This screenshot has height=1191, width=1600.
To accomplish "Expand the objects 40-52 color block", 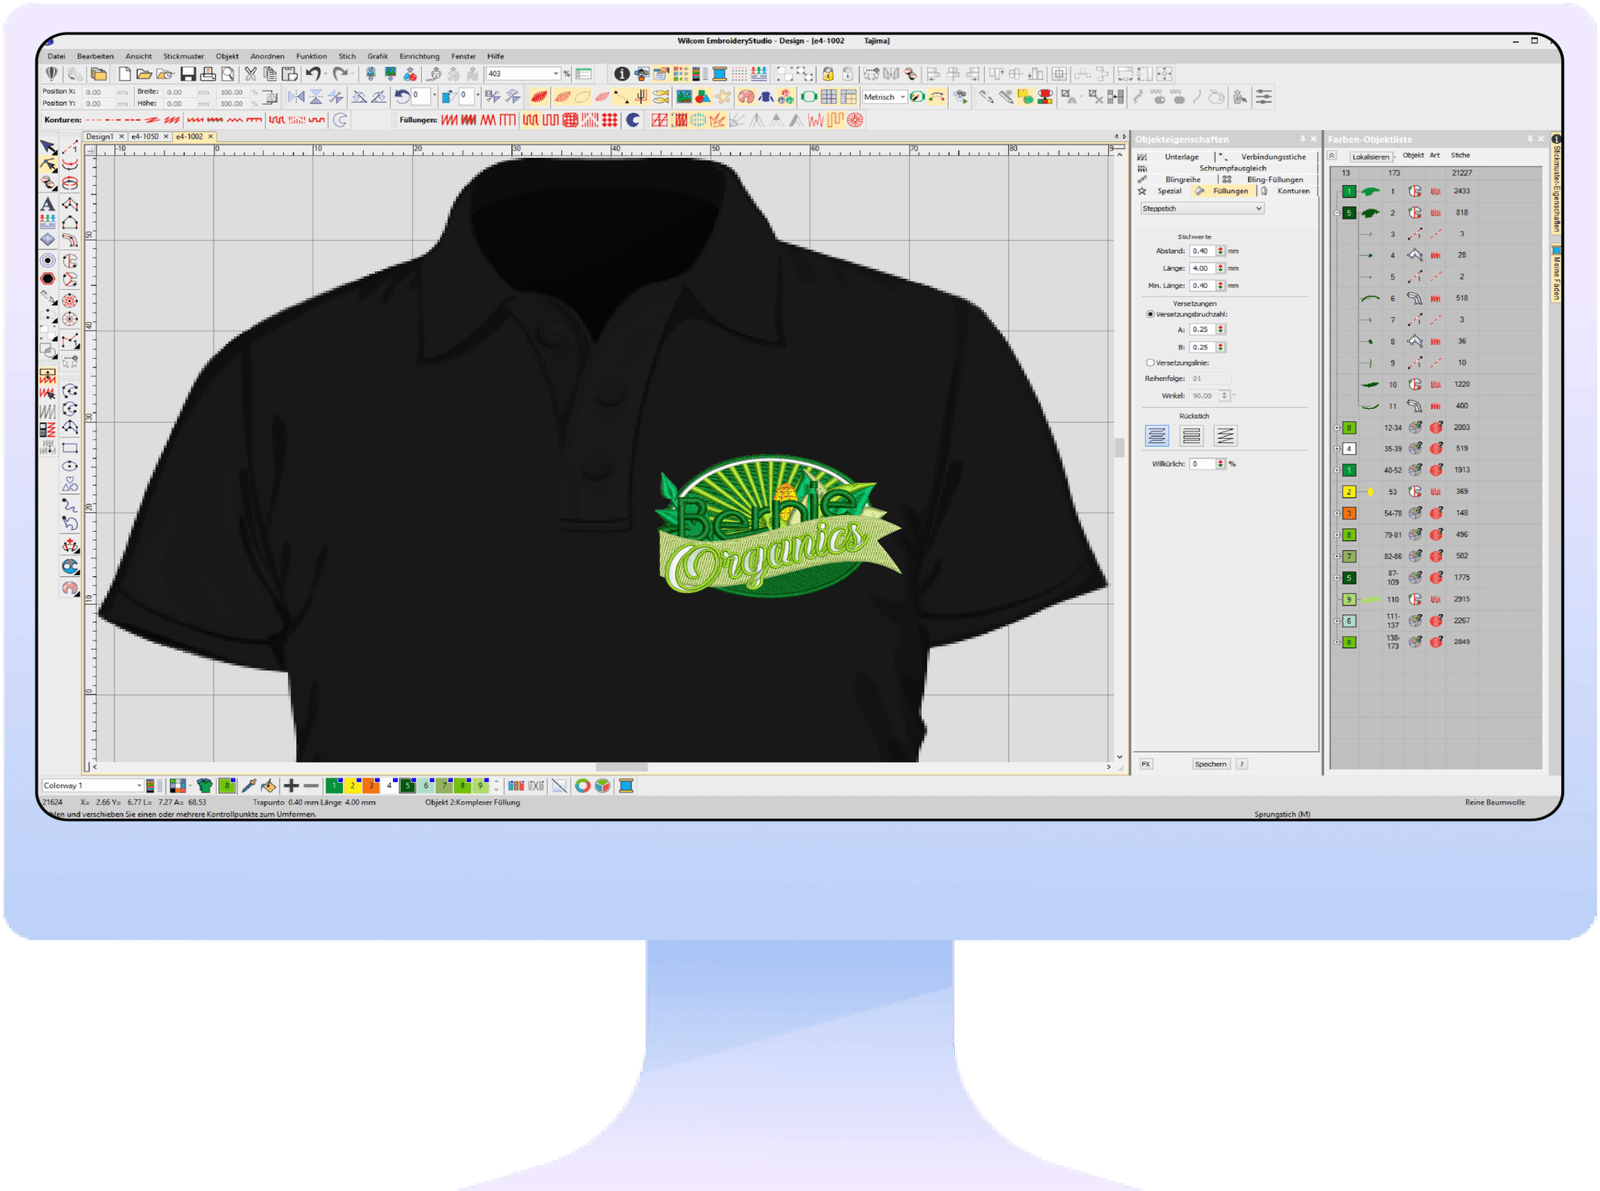I will coord(1337,470).
